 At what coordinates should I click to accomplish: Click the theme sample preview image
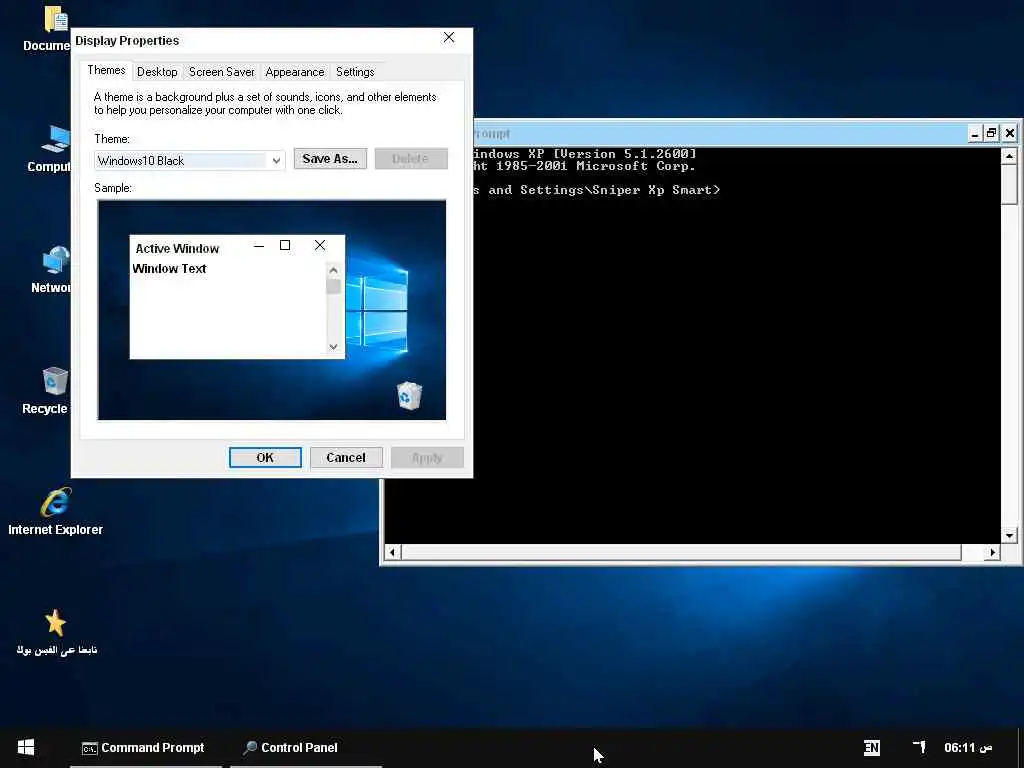pyautogui.click(x=272, y=310)
